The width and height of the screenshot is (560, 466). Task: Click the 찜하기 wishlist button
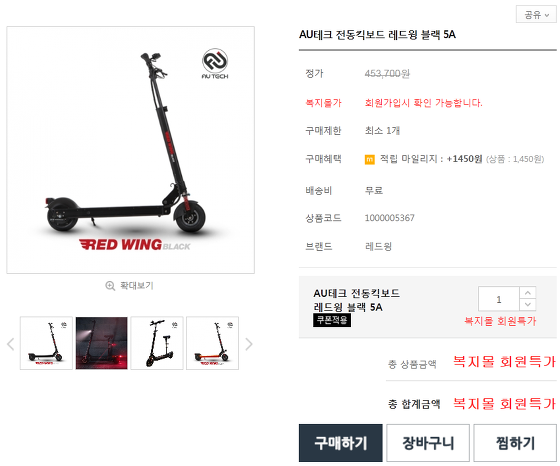(515, 443)
